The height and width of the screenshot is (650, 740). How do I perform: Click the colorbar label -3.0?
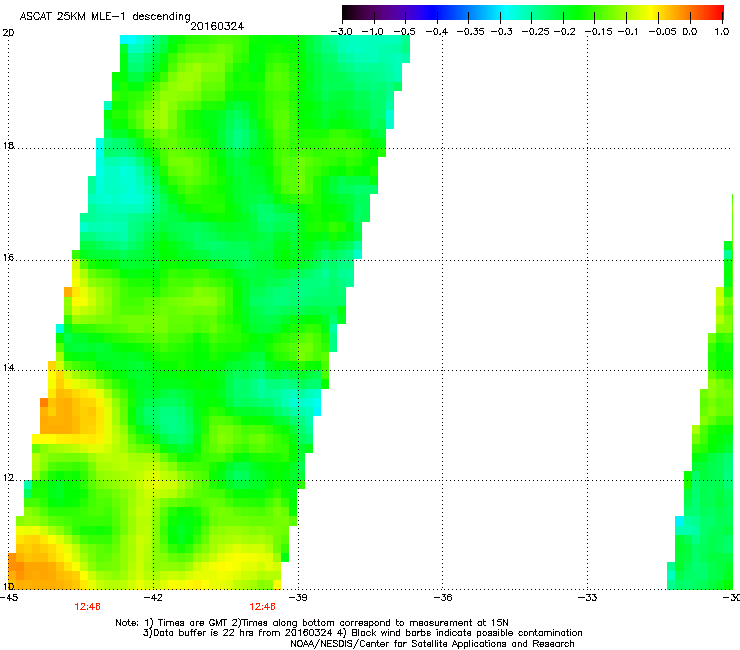point(341,32)
